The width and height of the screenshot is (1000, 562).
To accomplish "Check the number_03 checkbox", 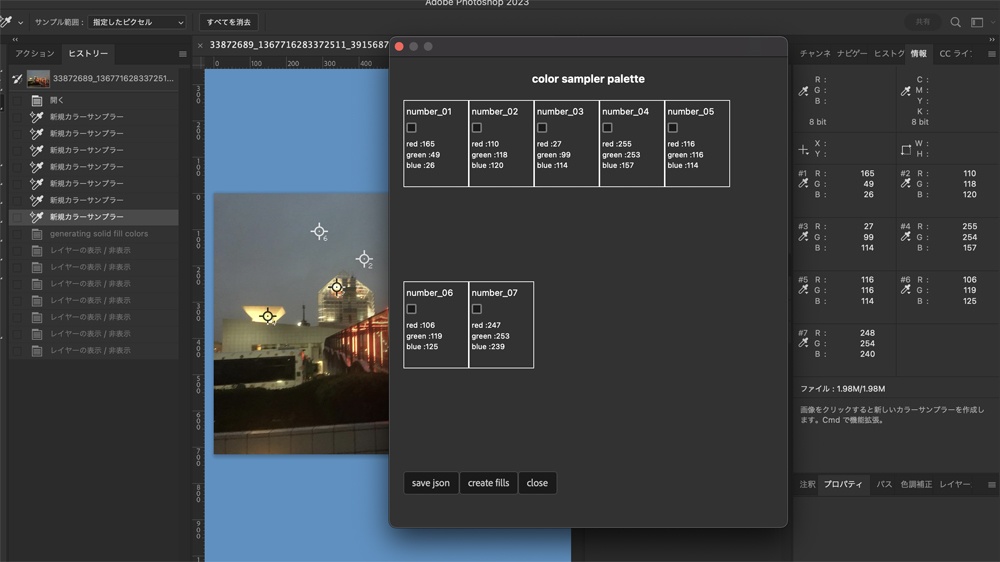I will [x=541, y=128].
